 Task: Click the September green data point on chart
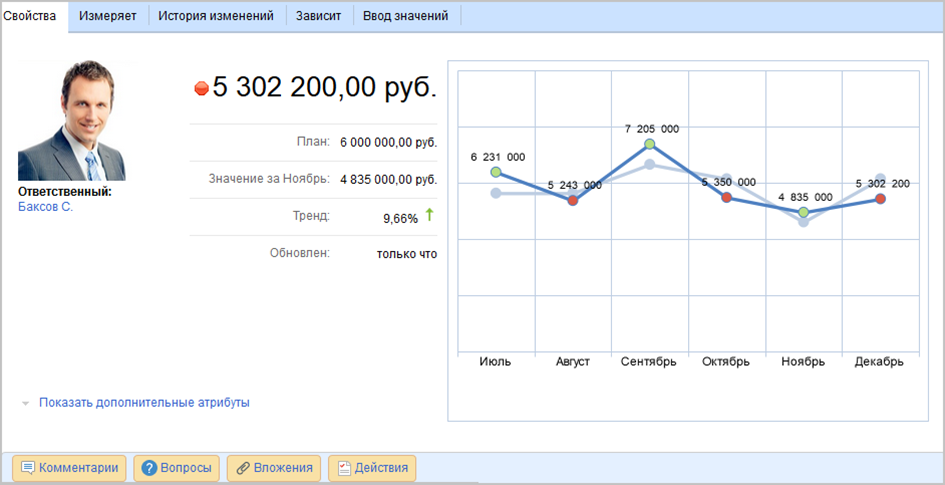coord(649,144)
